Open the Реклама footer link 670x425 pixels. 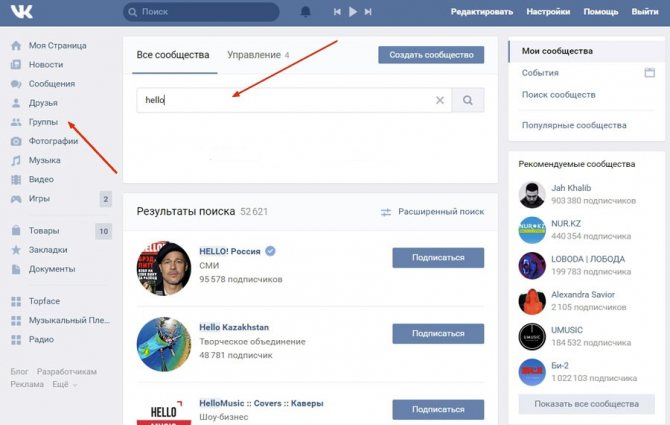pos(27,384)
